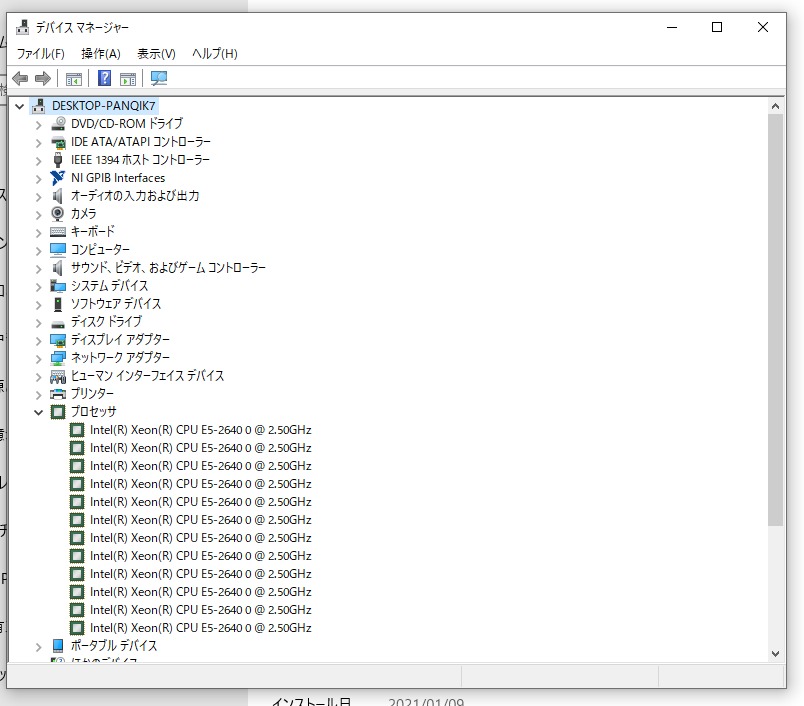Click the コンピューター monitor icon
Viewport: 804px width, 706px height.
point(58,250)
